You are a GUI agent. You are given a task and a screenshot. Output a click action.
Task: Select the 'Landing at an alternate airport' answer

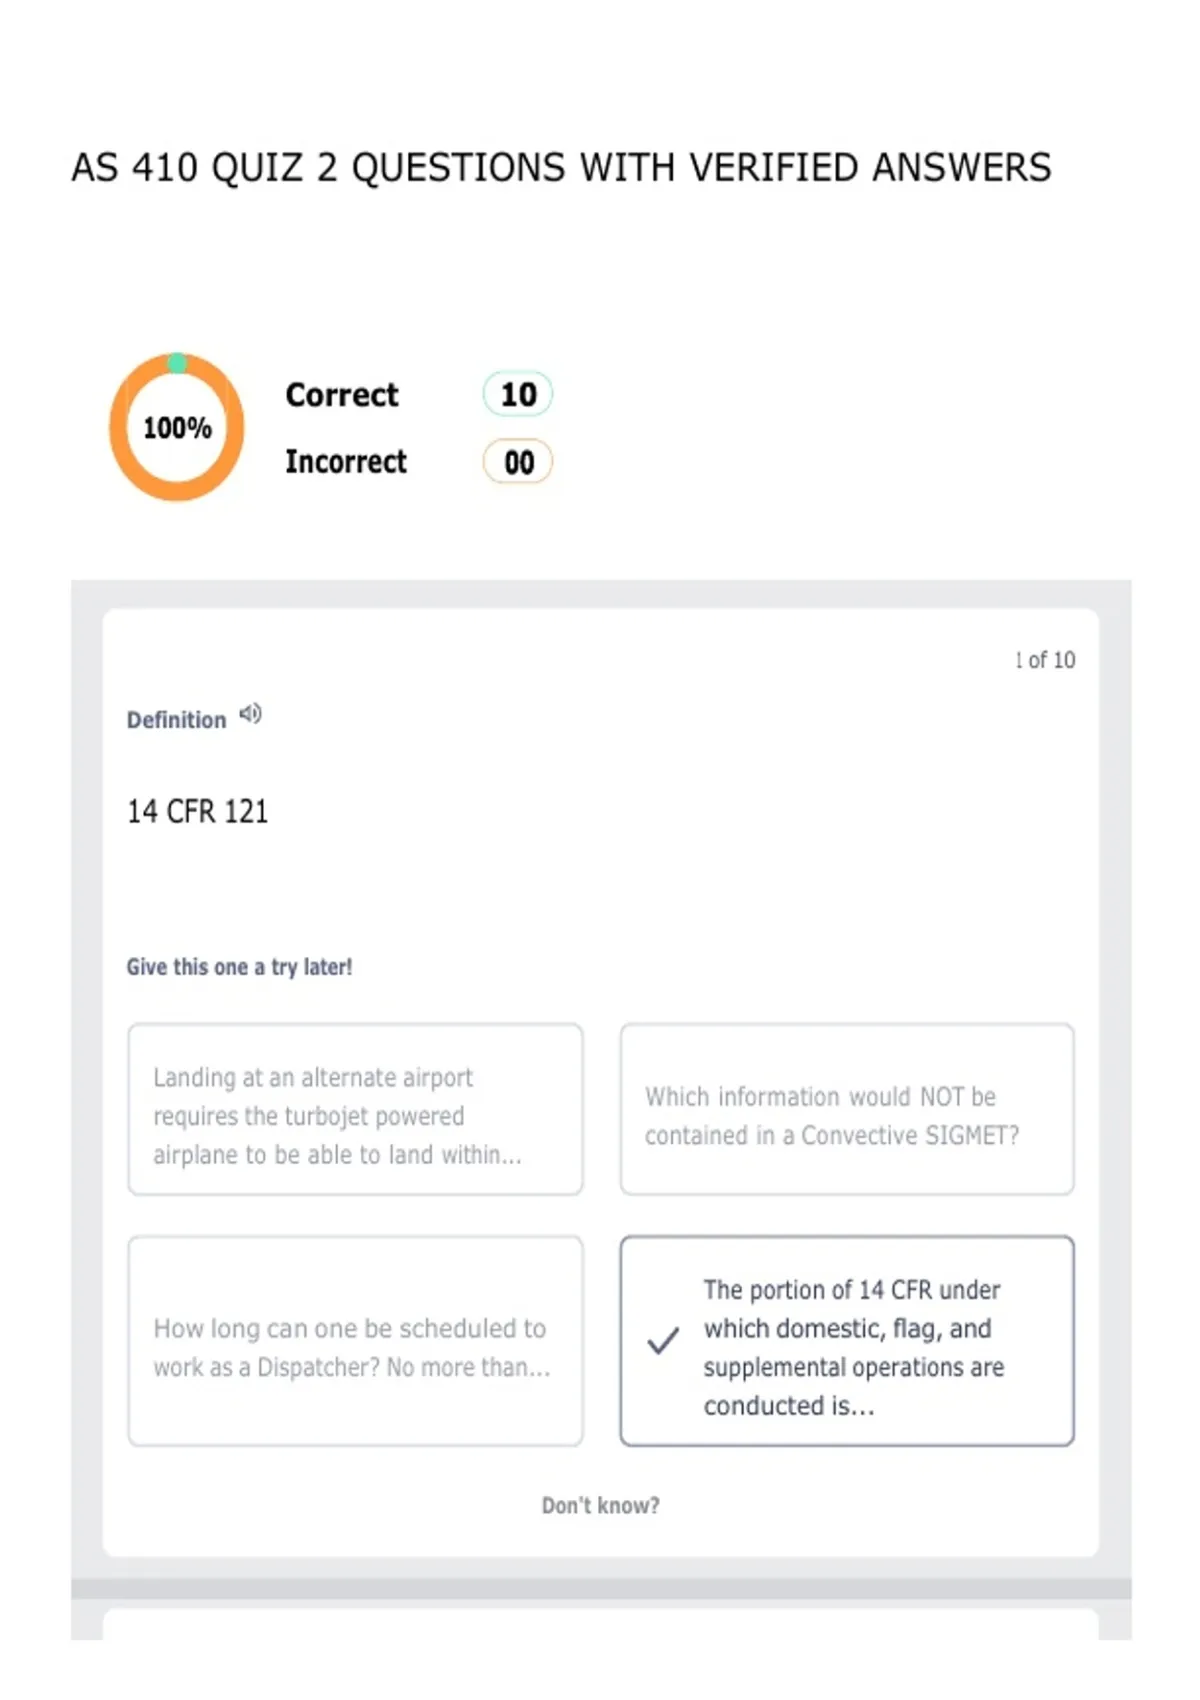click(355, 1109)
